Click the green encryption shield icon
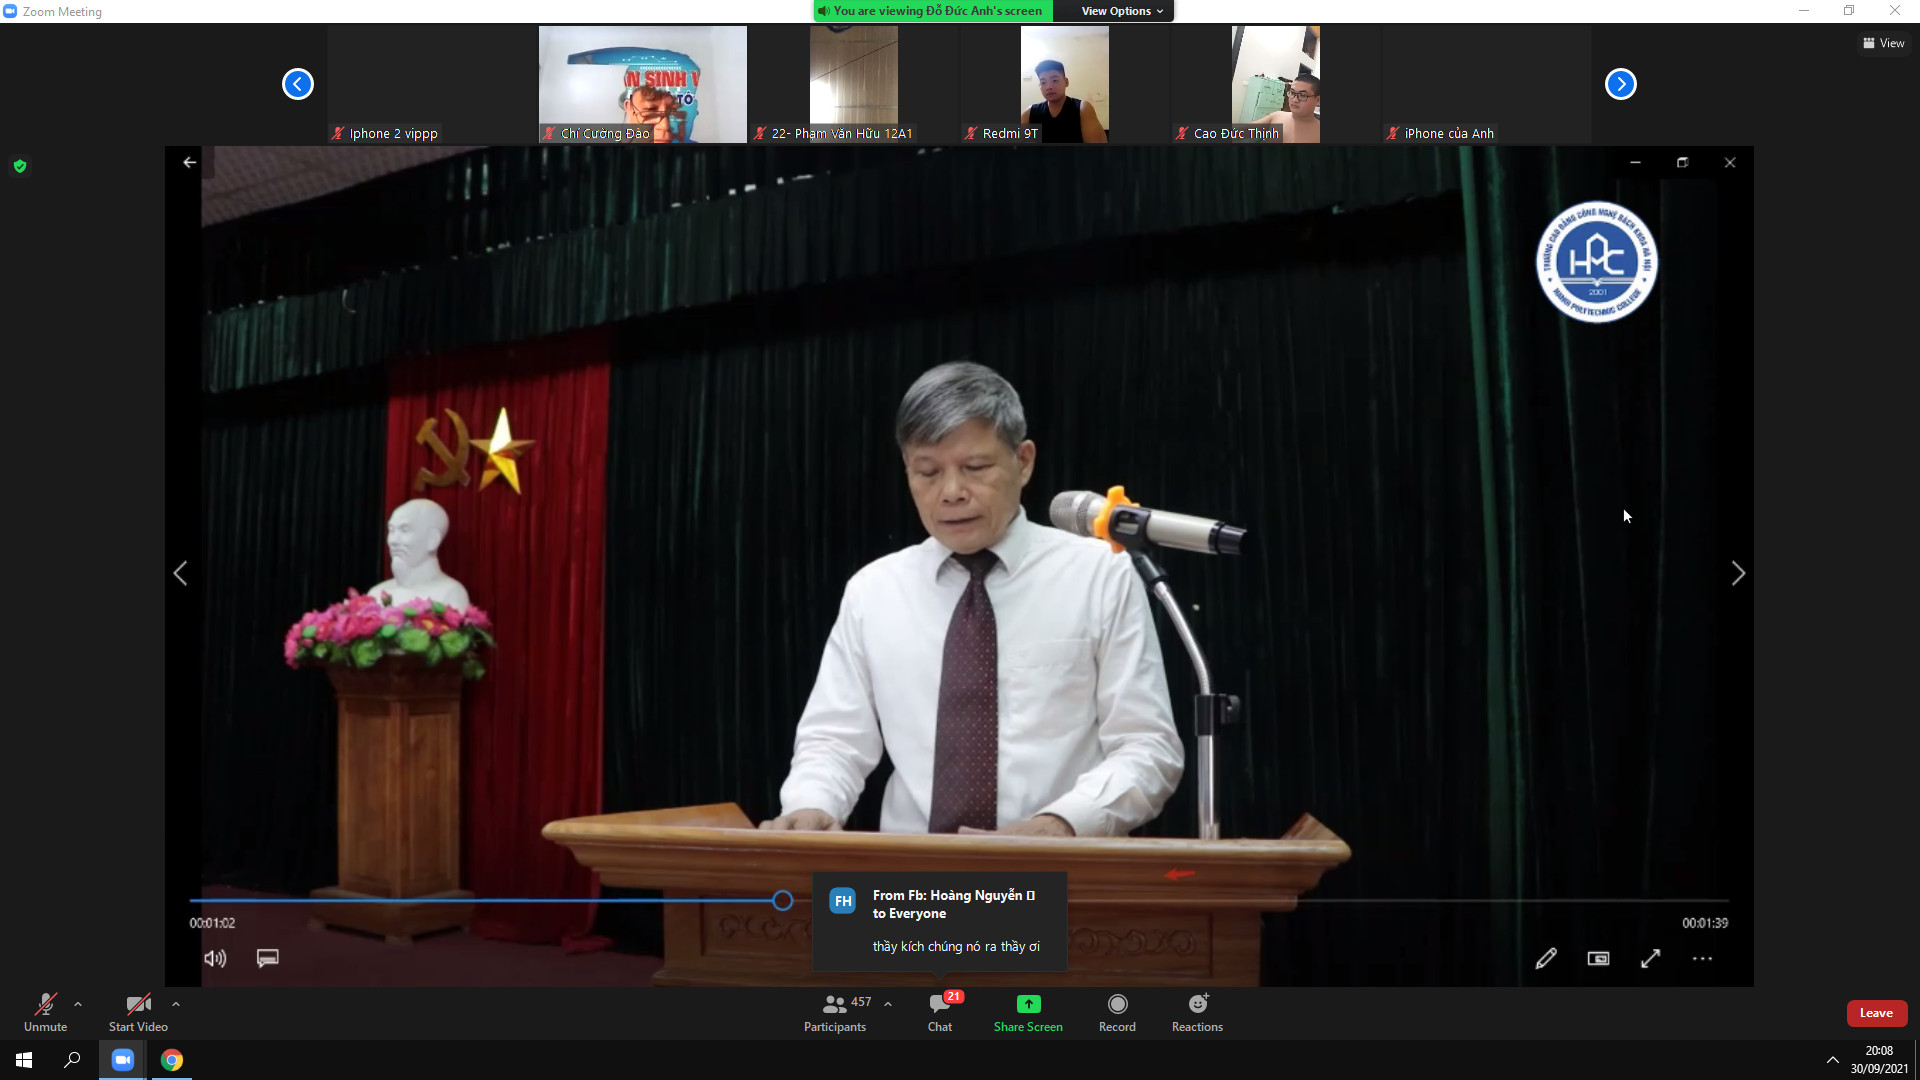This screenshot has height=1080, width=1920. (20, 166)
